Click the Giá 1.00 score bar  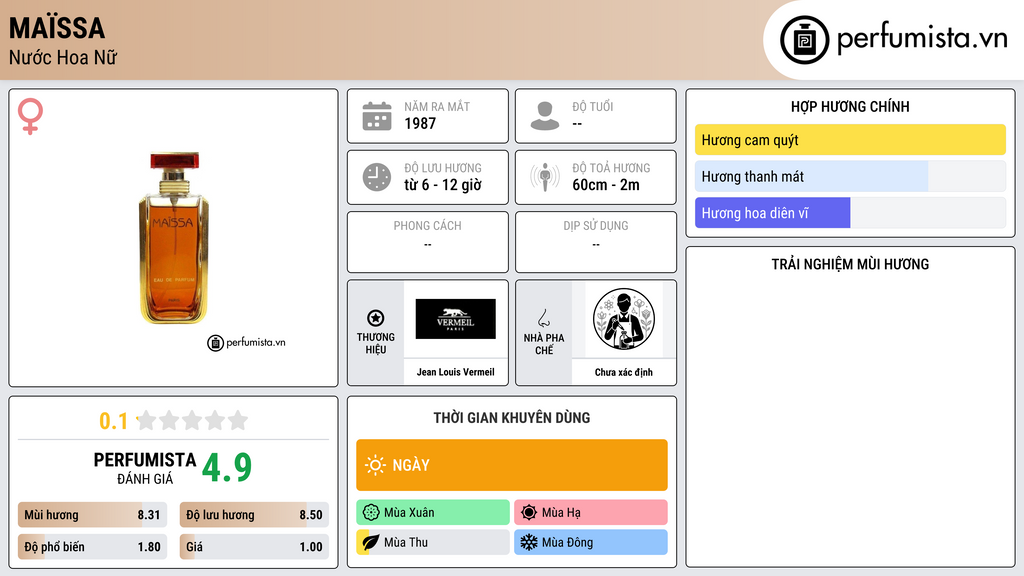254,547
